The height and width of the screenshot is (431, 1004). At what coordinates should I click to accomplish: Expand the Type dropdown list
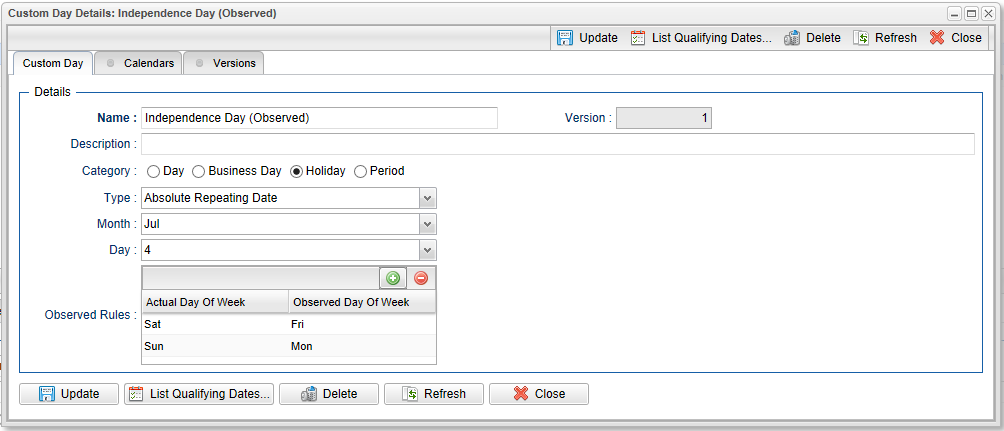[x=427, y=198]
